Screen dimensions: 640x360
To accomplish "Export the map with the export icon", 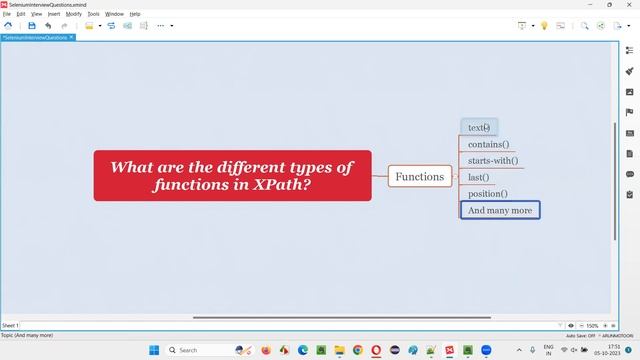I will pyautogui.click(x=618, y=26).
